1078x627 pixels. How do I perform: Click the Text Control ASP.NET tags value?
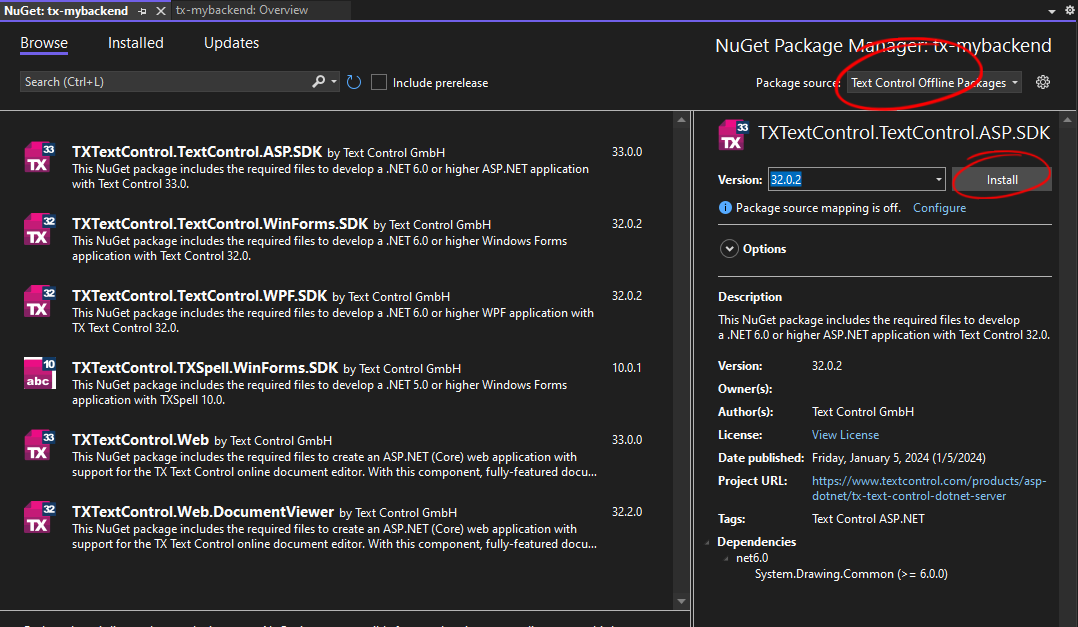point(868,519)
